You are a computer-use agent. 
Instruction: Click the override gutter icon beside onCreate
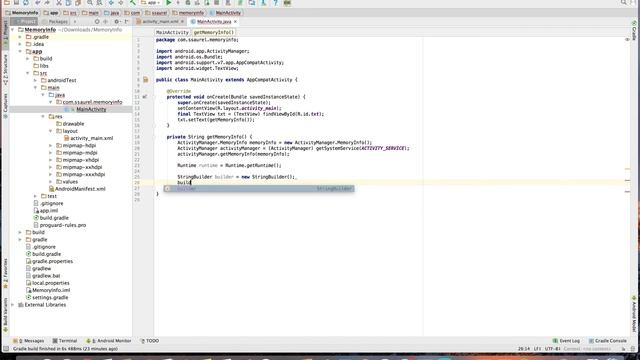(x=145, y=97)
